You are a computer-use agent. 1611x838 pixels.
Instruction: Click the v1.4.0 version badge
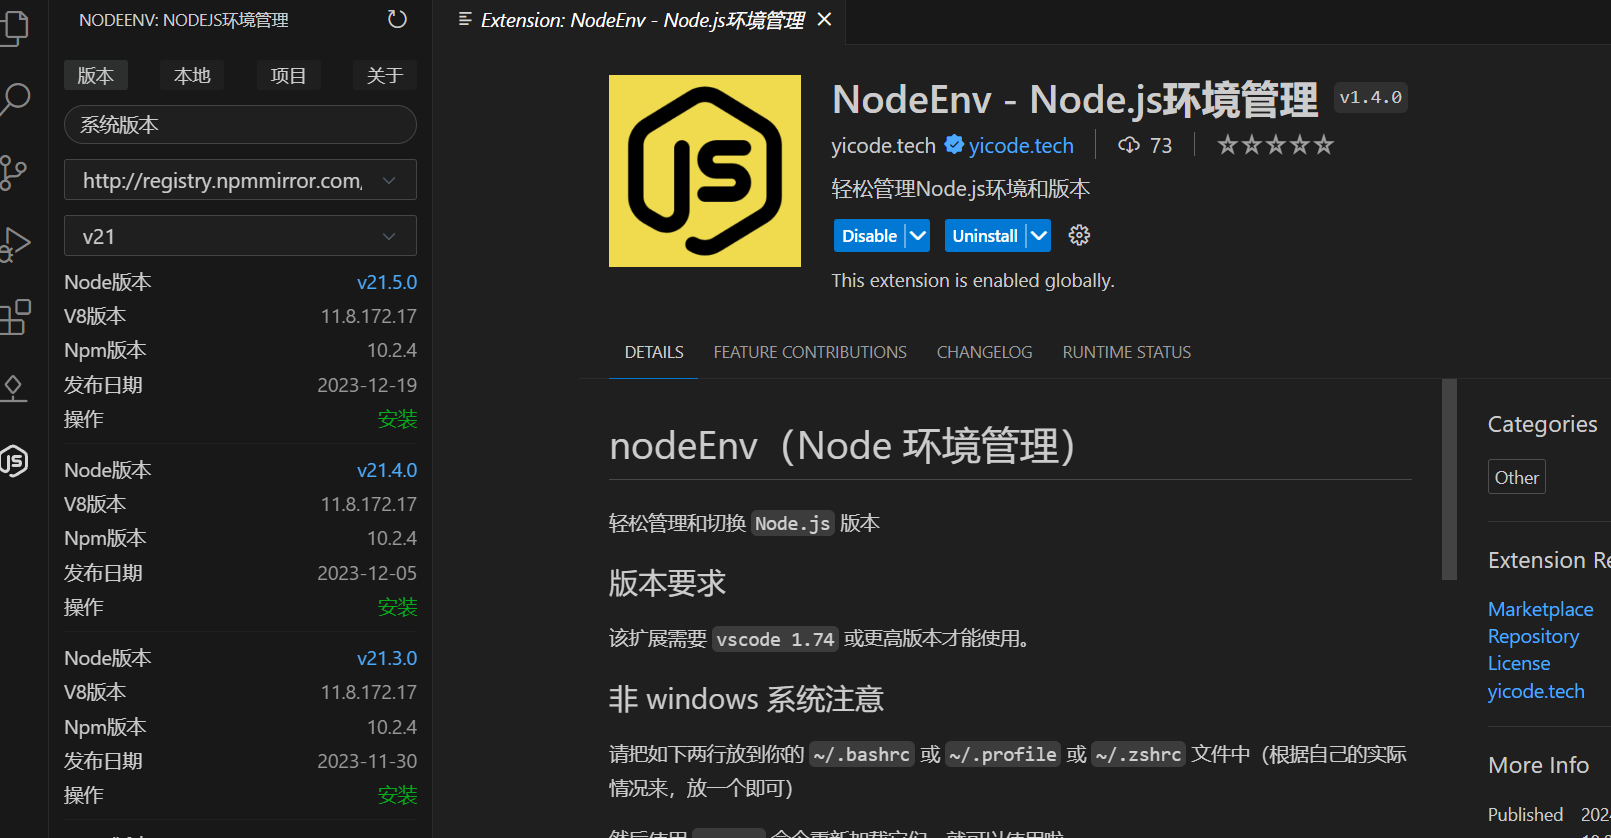coord(1371,97)
